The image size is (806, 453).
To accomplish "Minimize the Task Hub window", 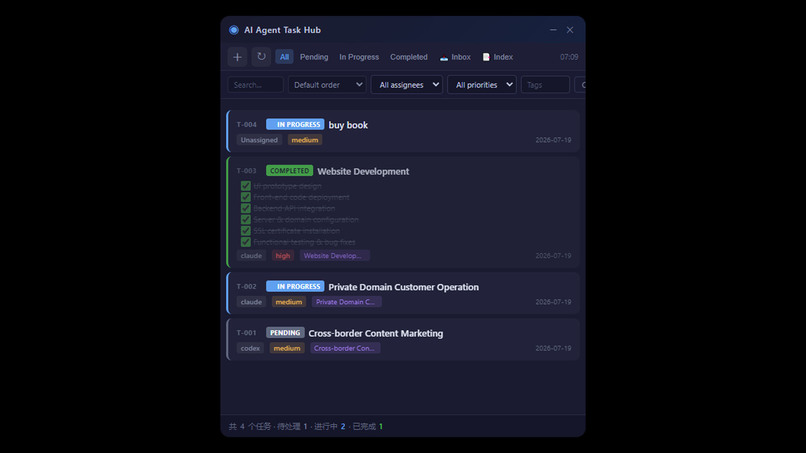I will pyautogui.click(x=553, y=30).
